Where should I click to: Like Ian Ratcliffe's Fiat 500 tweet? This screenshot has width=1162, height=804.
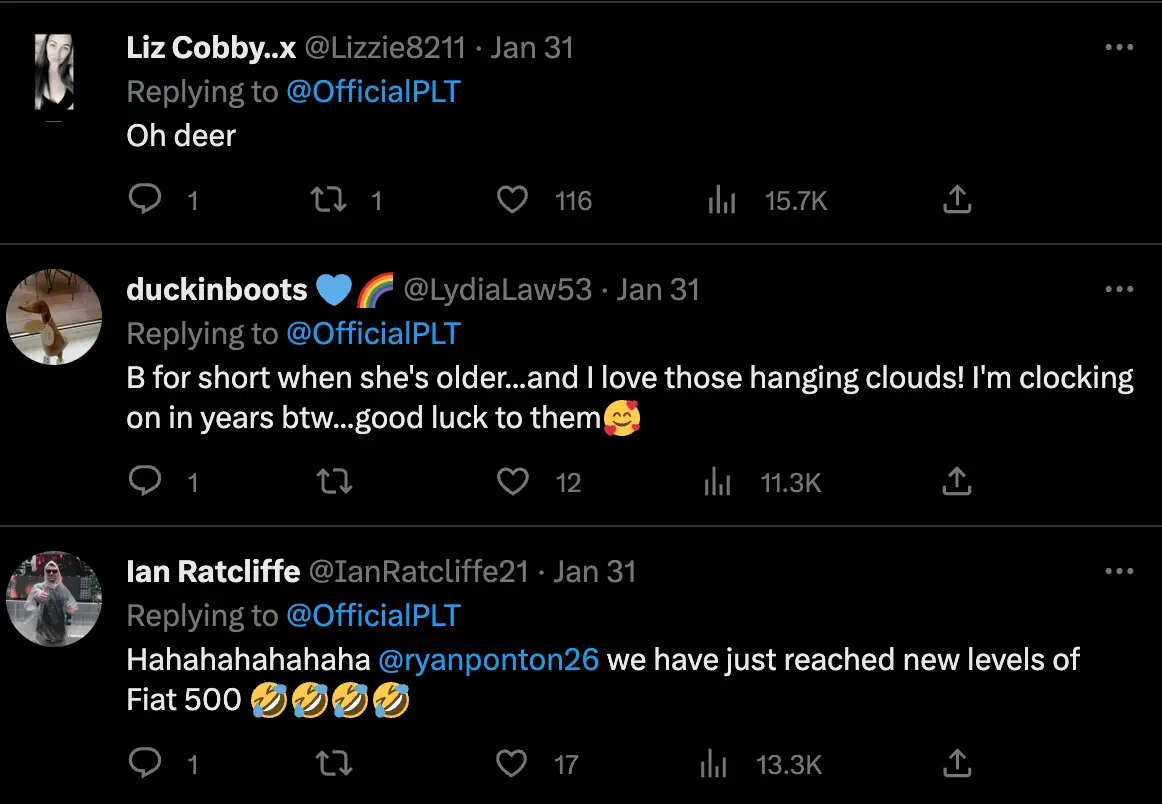click(x=512, y=765)
